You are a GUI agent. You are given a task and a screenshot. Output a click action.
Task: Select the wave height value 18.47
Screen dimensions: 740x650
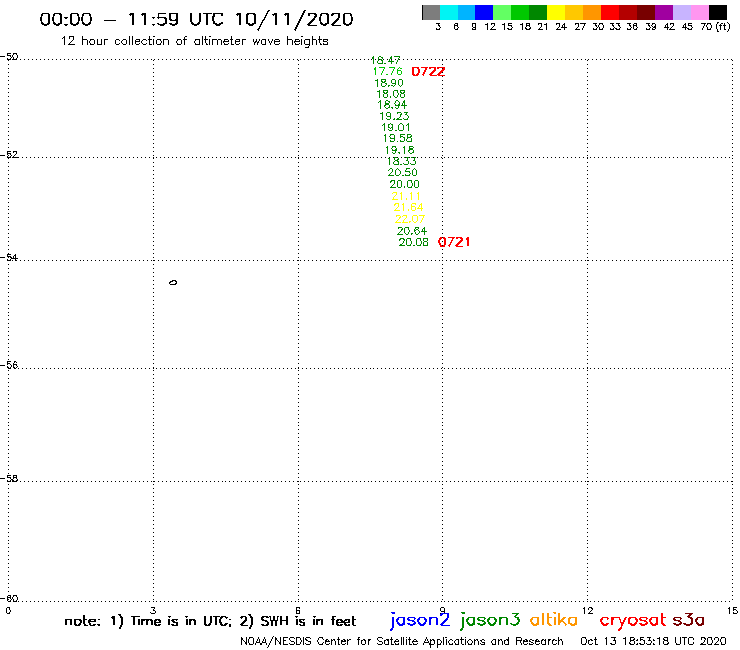[x=386, y=60]
